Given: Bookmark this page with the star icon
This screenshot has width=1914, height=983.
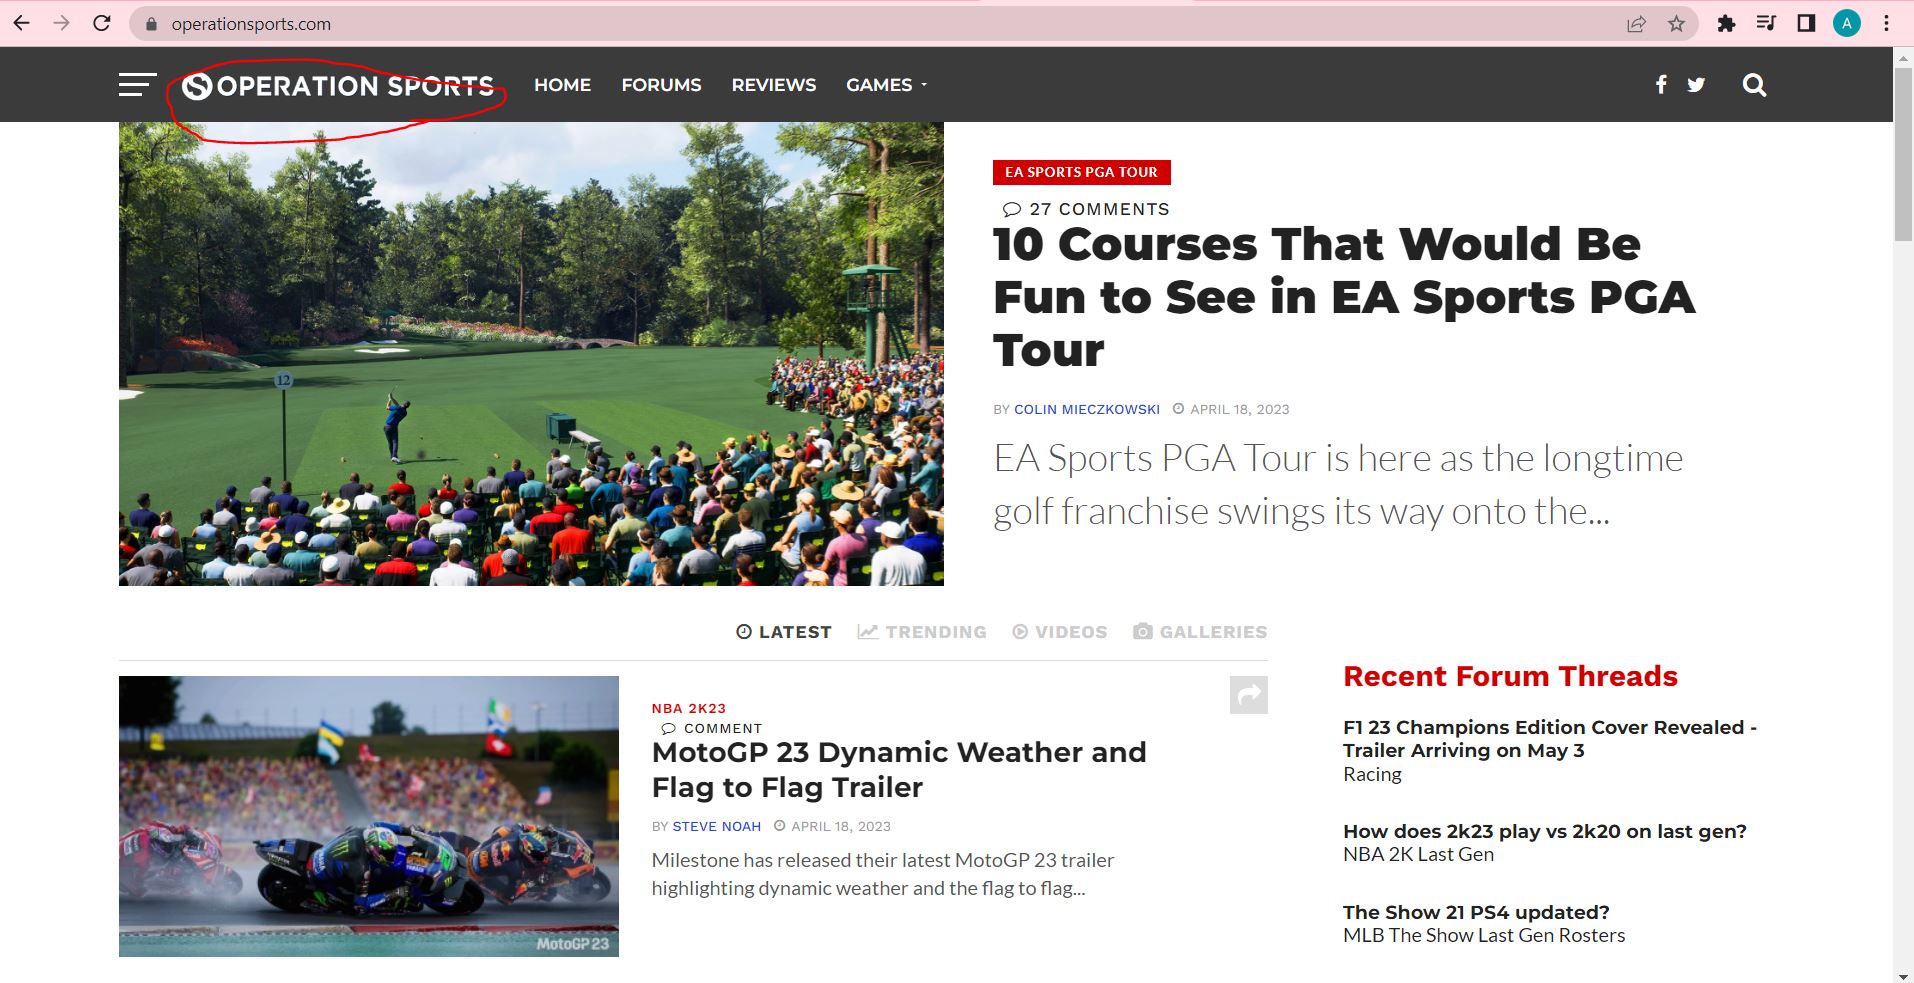Looking at the screenshot, I should click(1677, 24).
